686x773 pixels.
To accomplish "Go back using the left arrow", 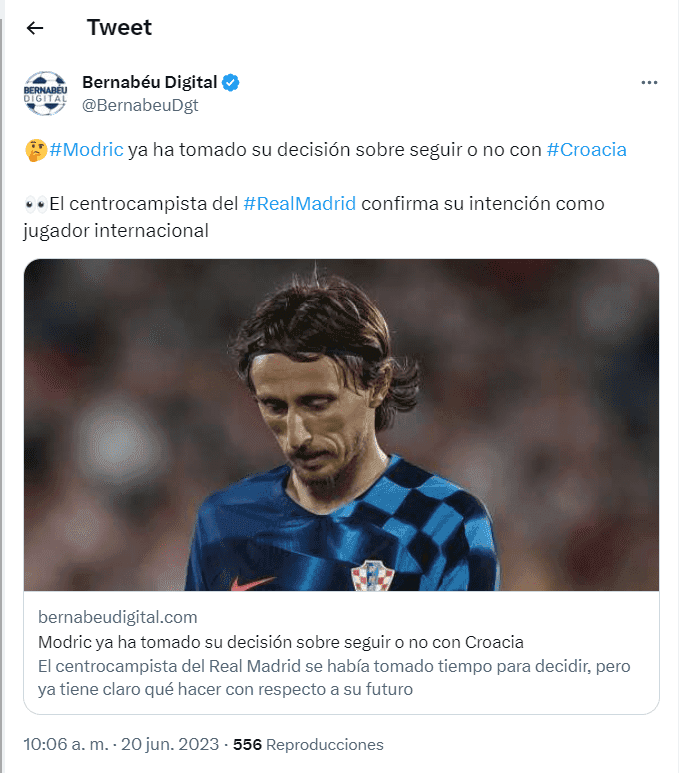I will 35,28.
